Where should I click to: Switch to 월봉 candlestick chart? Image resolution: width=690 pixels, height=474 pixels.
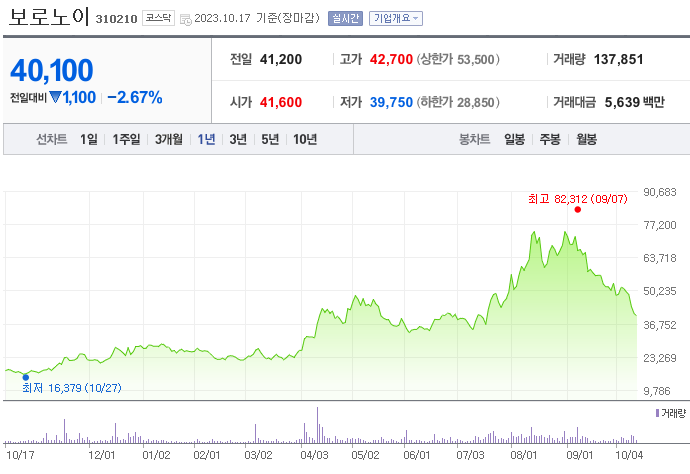587,140
